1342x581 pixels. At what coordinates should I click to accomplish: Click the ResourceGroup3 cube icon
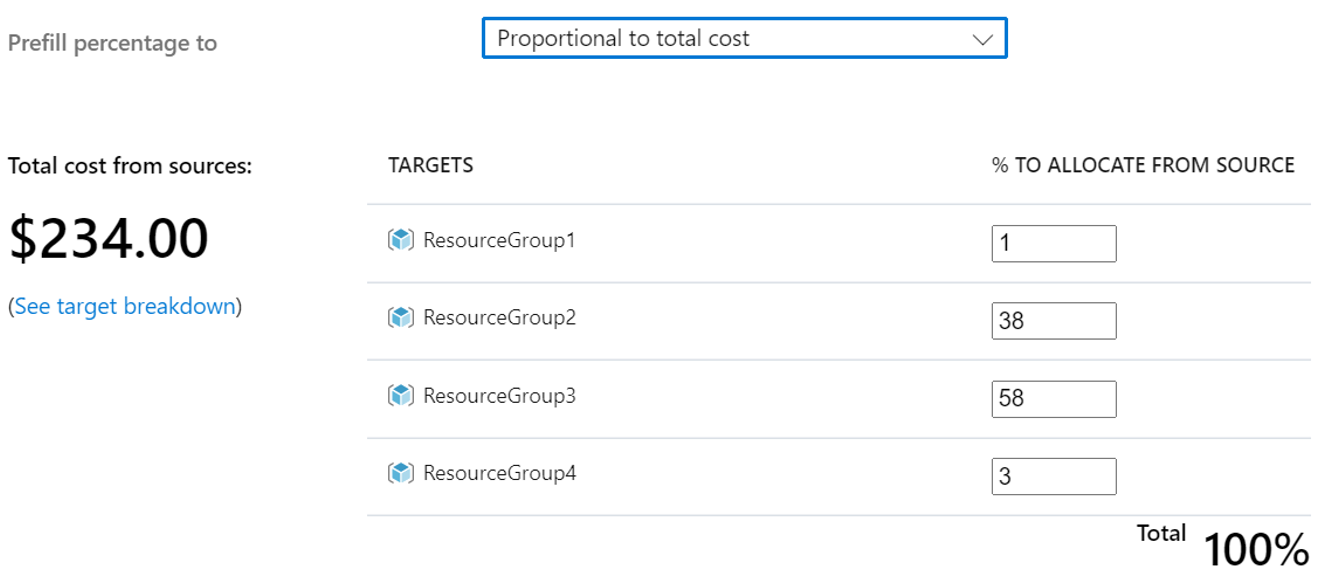(x=400, y=396)
